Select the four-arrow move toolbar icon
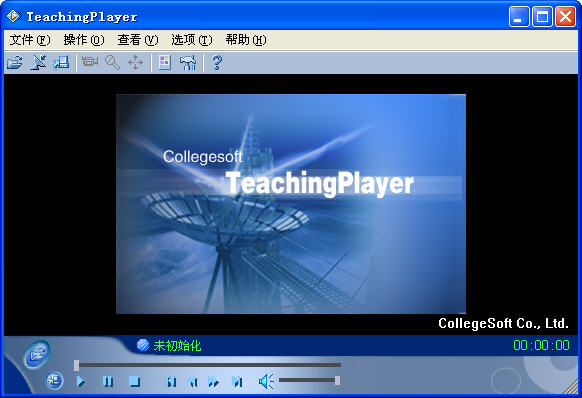582x398 pixels. (x=135, y=62)
